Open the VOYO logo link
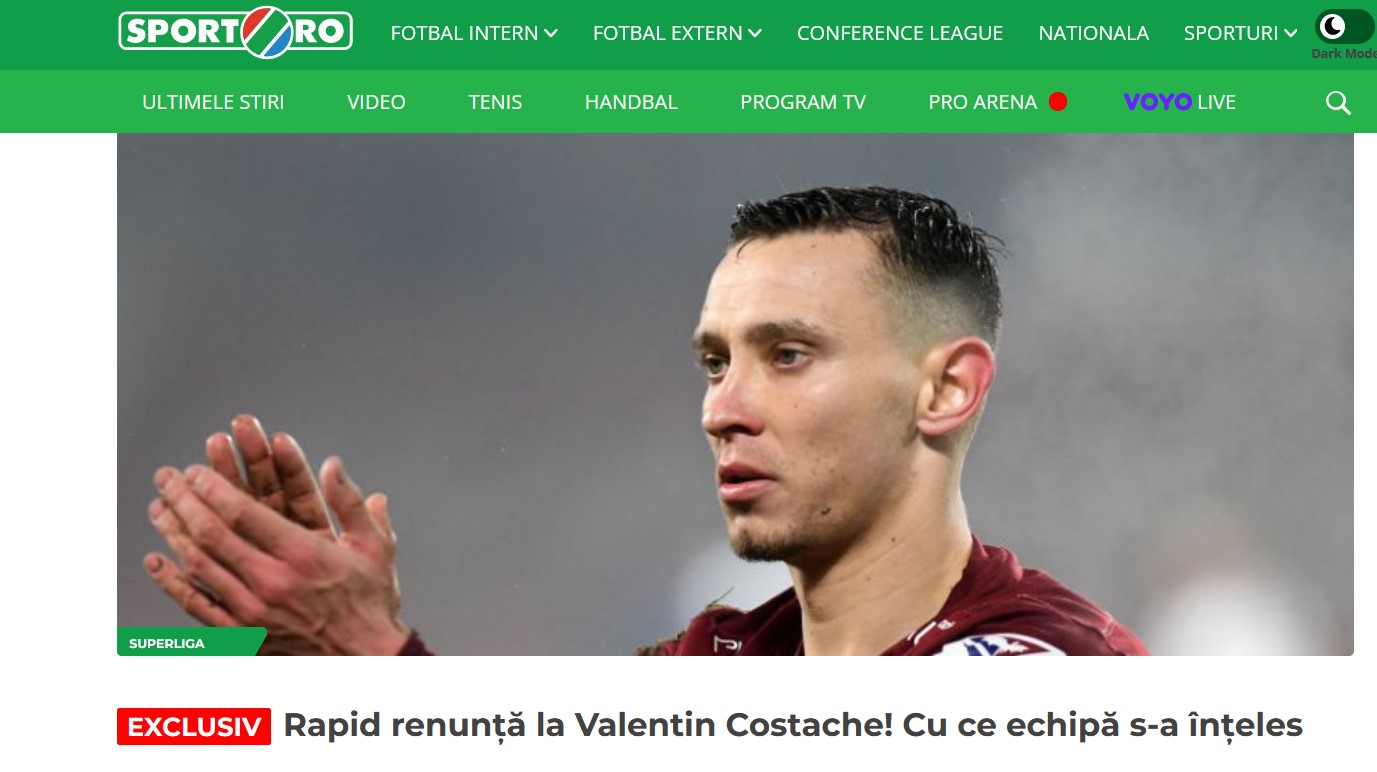Viewport: 1377px width, 772px height. pyautogui.click(x=1157, y=102)
